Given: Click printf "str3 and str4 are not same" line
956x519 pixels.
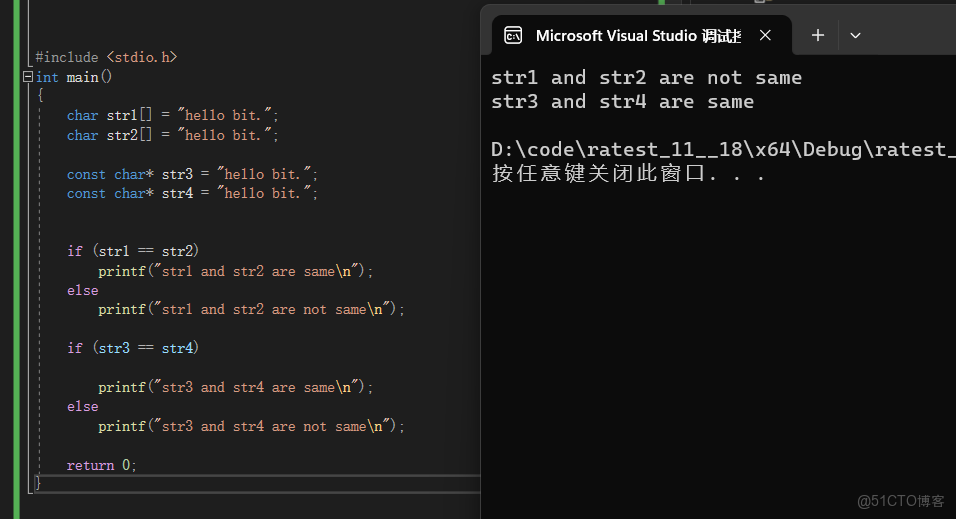Looking at the screenshot, I should tap(251, 426).
